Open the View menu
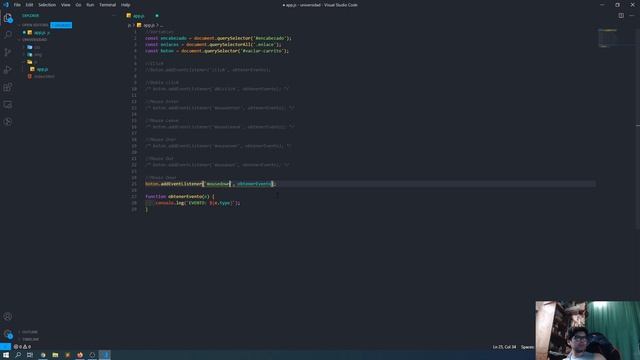This screenshot has width=640, height=360. 66,5
